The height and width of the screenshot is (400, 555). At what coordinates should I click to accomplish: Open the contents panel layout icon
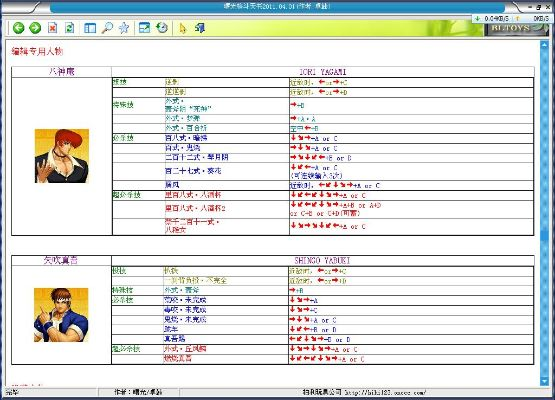coord(90,28)
